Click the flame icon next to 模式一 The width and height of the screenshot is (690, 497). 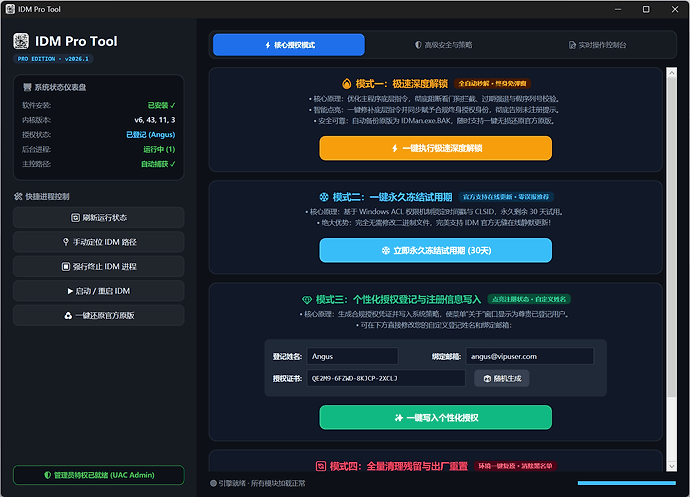coord(347,84)
